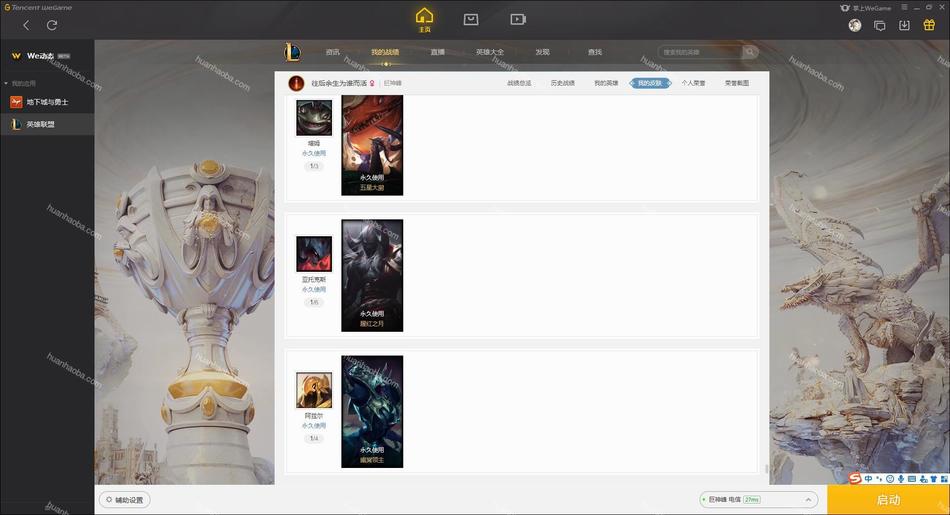This screenshot has width=950, height=515.
Task: Click the We动态 logo icon in the sidebar
Action: click(x=16, y=56)
